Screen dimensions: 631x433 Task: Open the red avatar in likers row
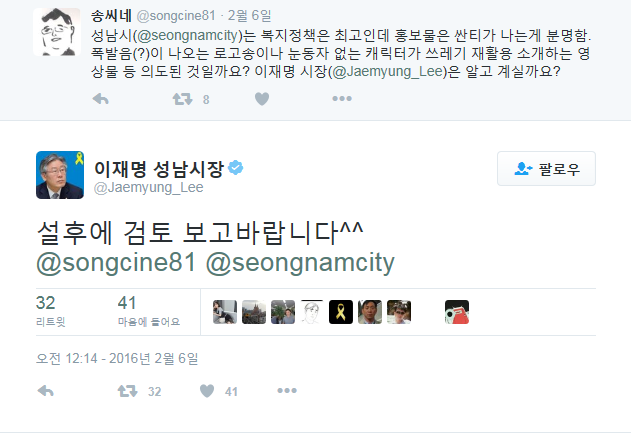tap(457, 312)
